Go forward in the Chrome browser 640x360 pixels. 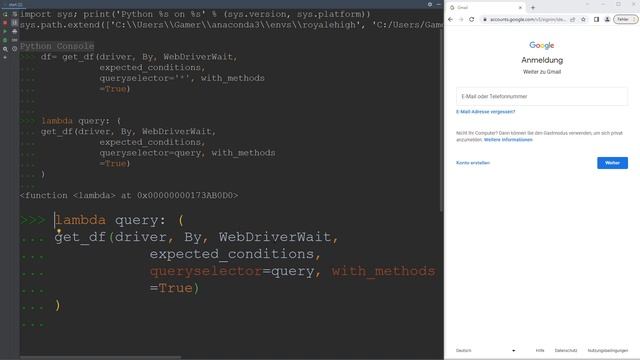click(x=461, y=19)
